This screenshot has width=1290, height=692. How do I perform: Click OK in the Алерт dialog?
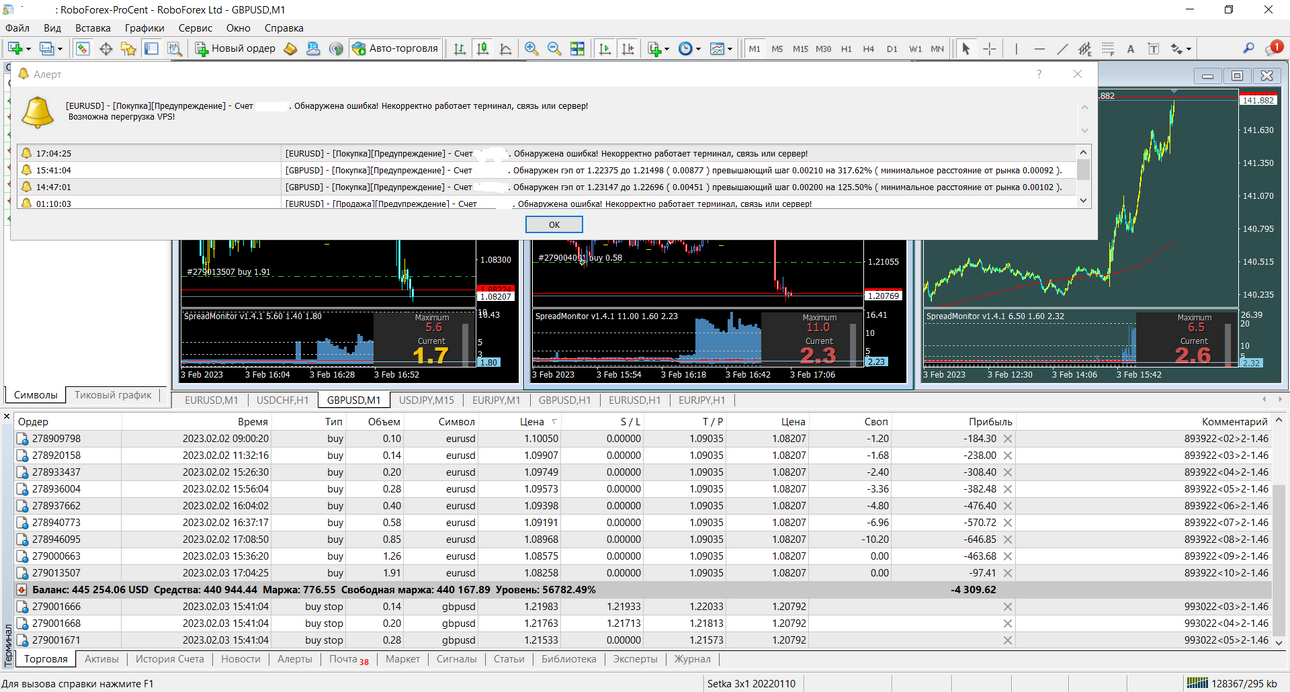pos(554,224)
